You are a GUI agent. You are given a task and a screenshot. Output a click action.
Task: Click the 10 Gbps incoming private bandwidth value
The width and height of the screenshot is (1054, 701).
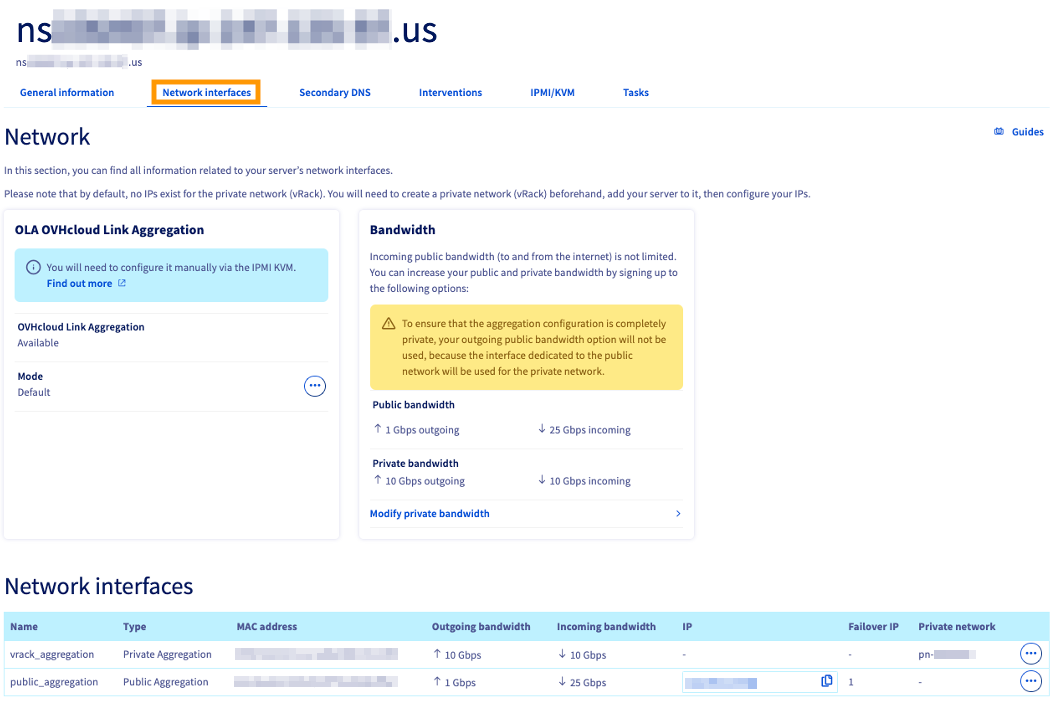tap(583, 481)
